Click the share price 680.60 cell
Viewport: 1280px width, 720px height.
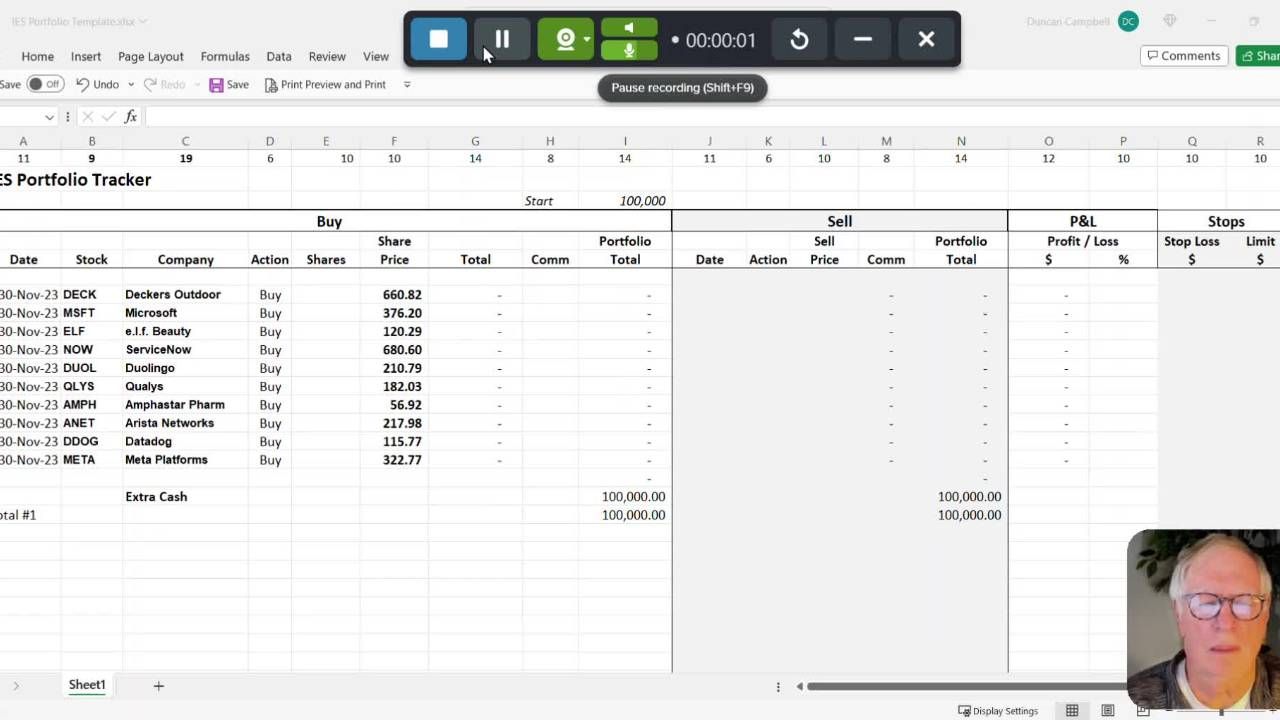[394, 350]
